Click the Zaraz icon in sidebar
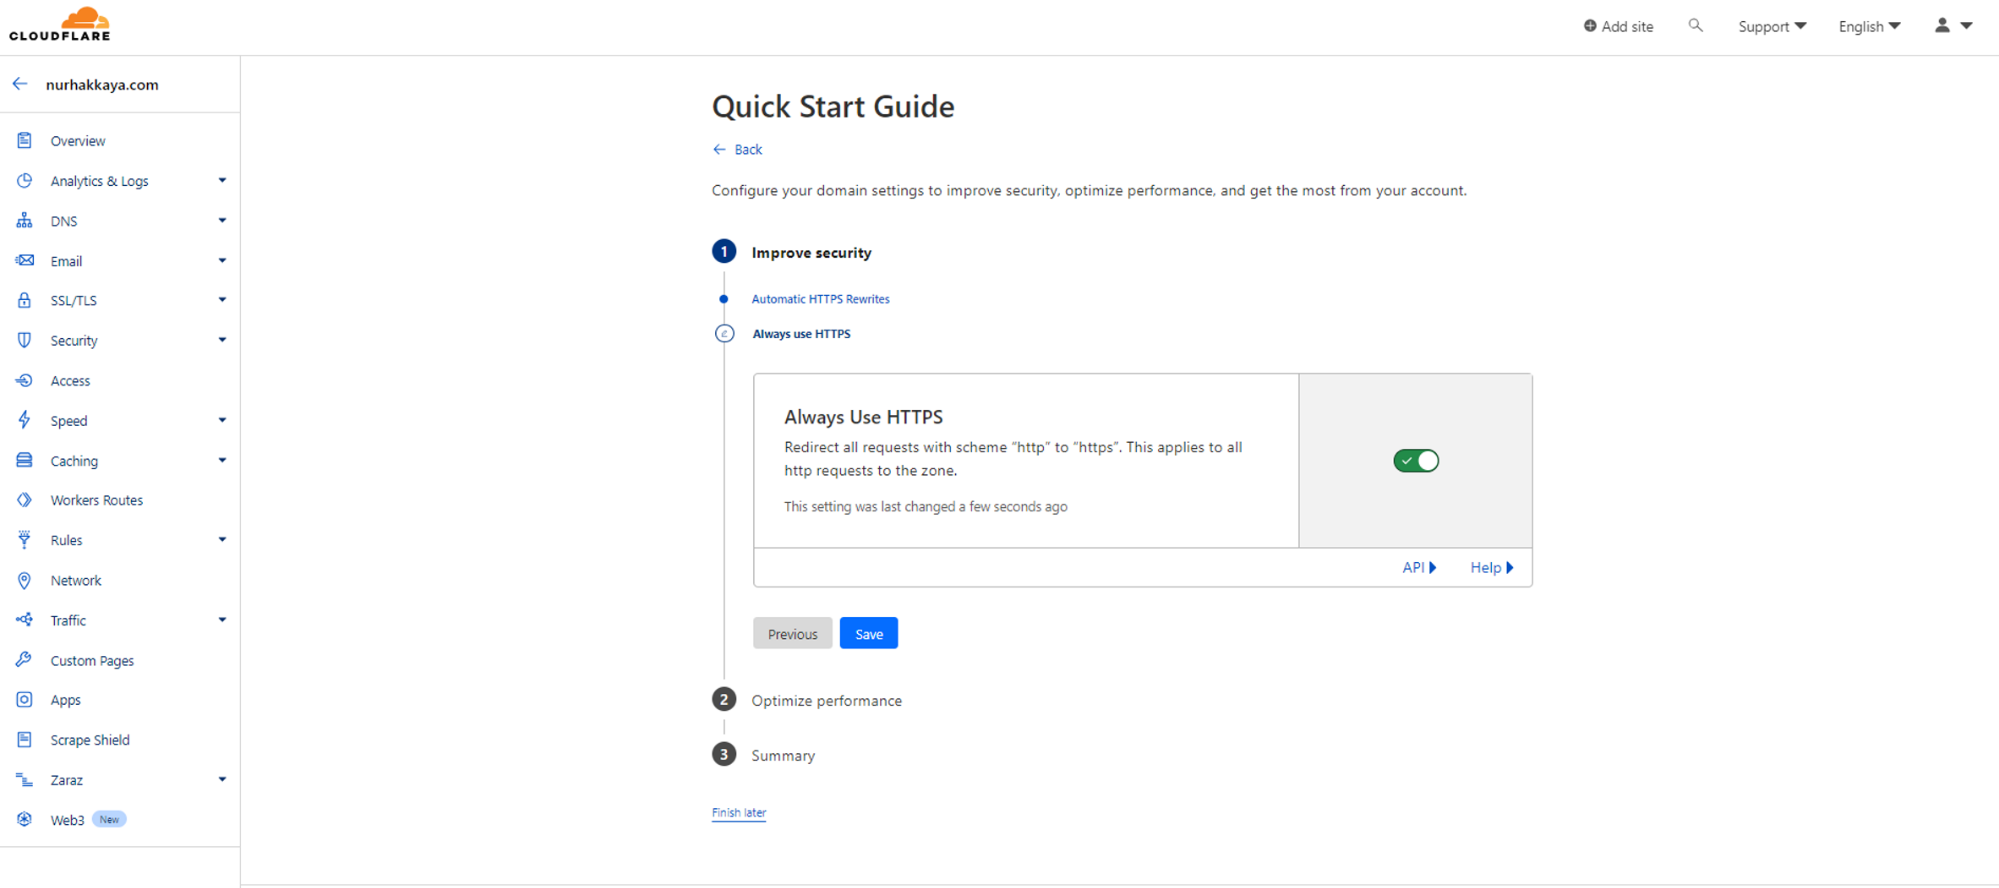The height and width of the screenshot is (888, 1999). 24,779
